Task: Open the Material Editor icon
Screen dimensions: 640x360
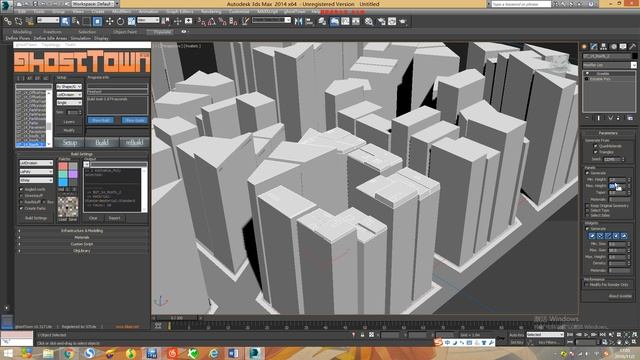Action: point(369,21)
